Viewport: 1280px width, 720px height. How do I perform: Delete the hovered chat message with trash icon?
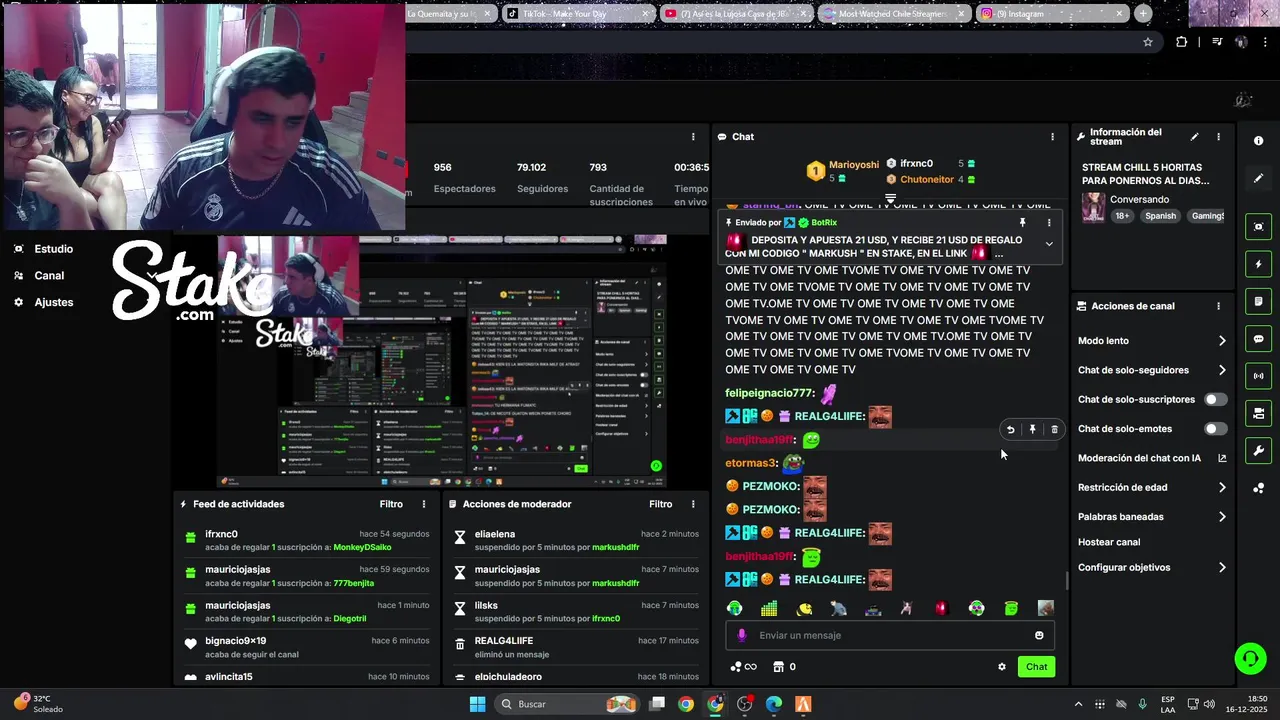pos(1054,430)
